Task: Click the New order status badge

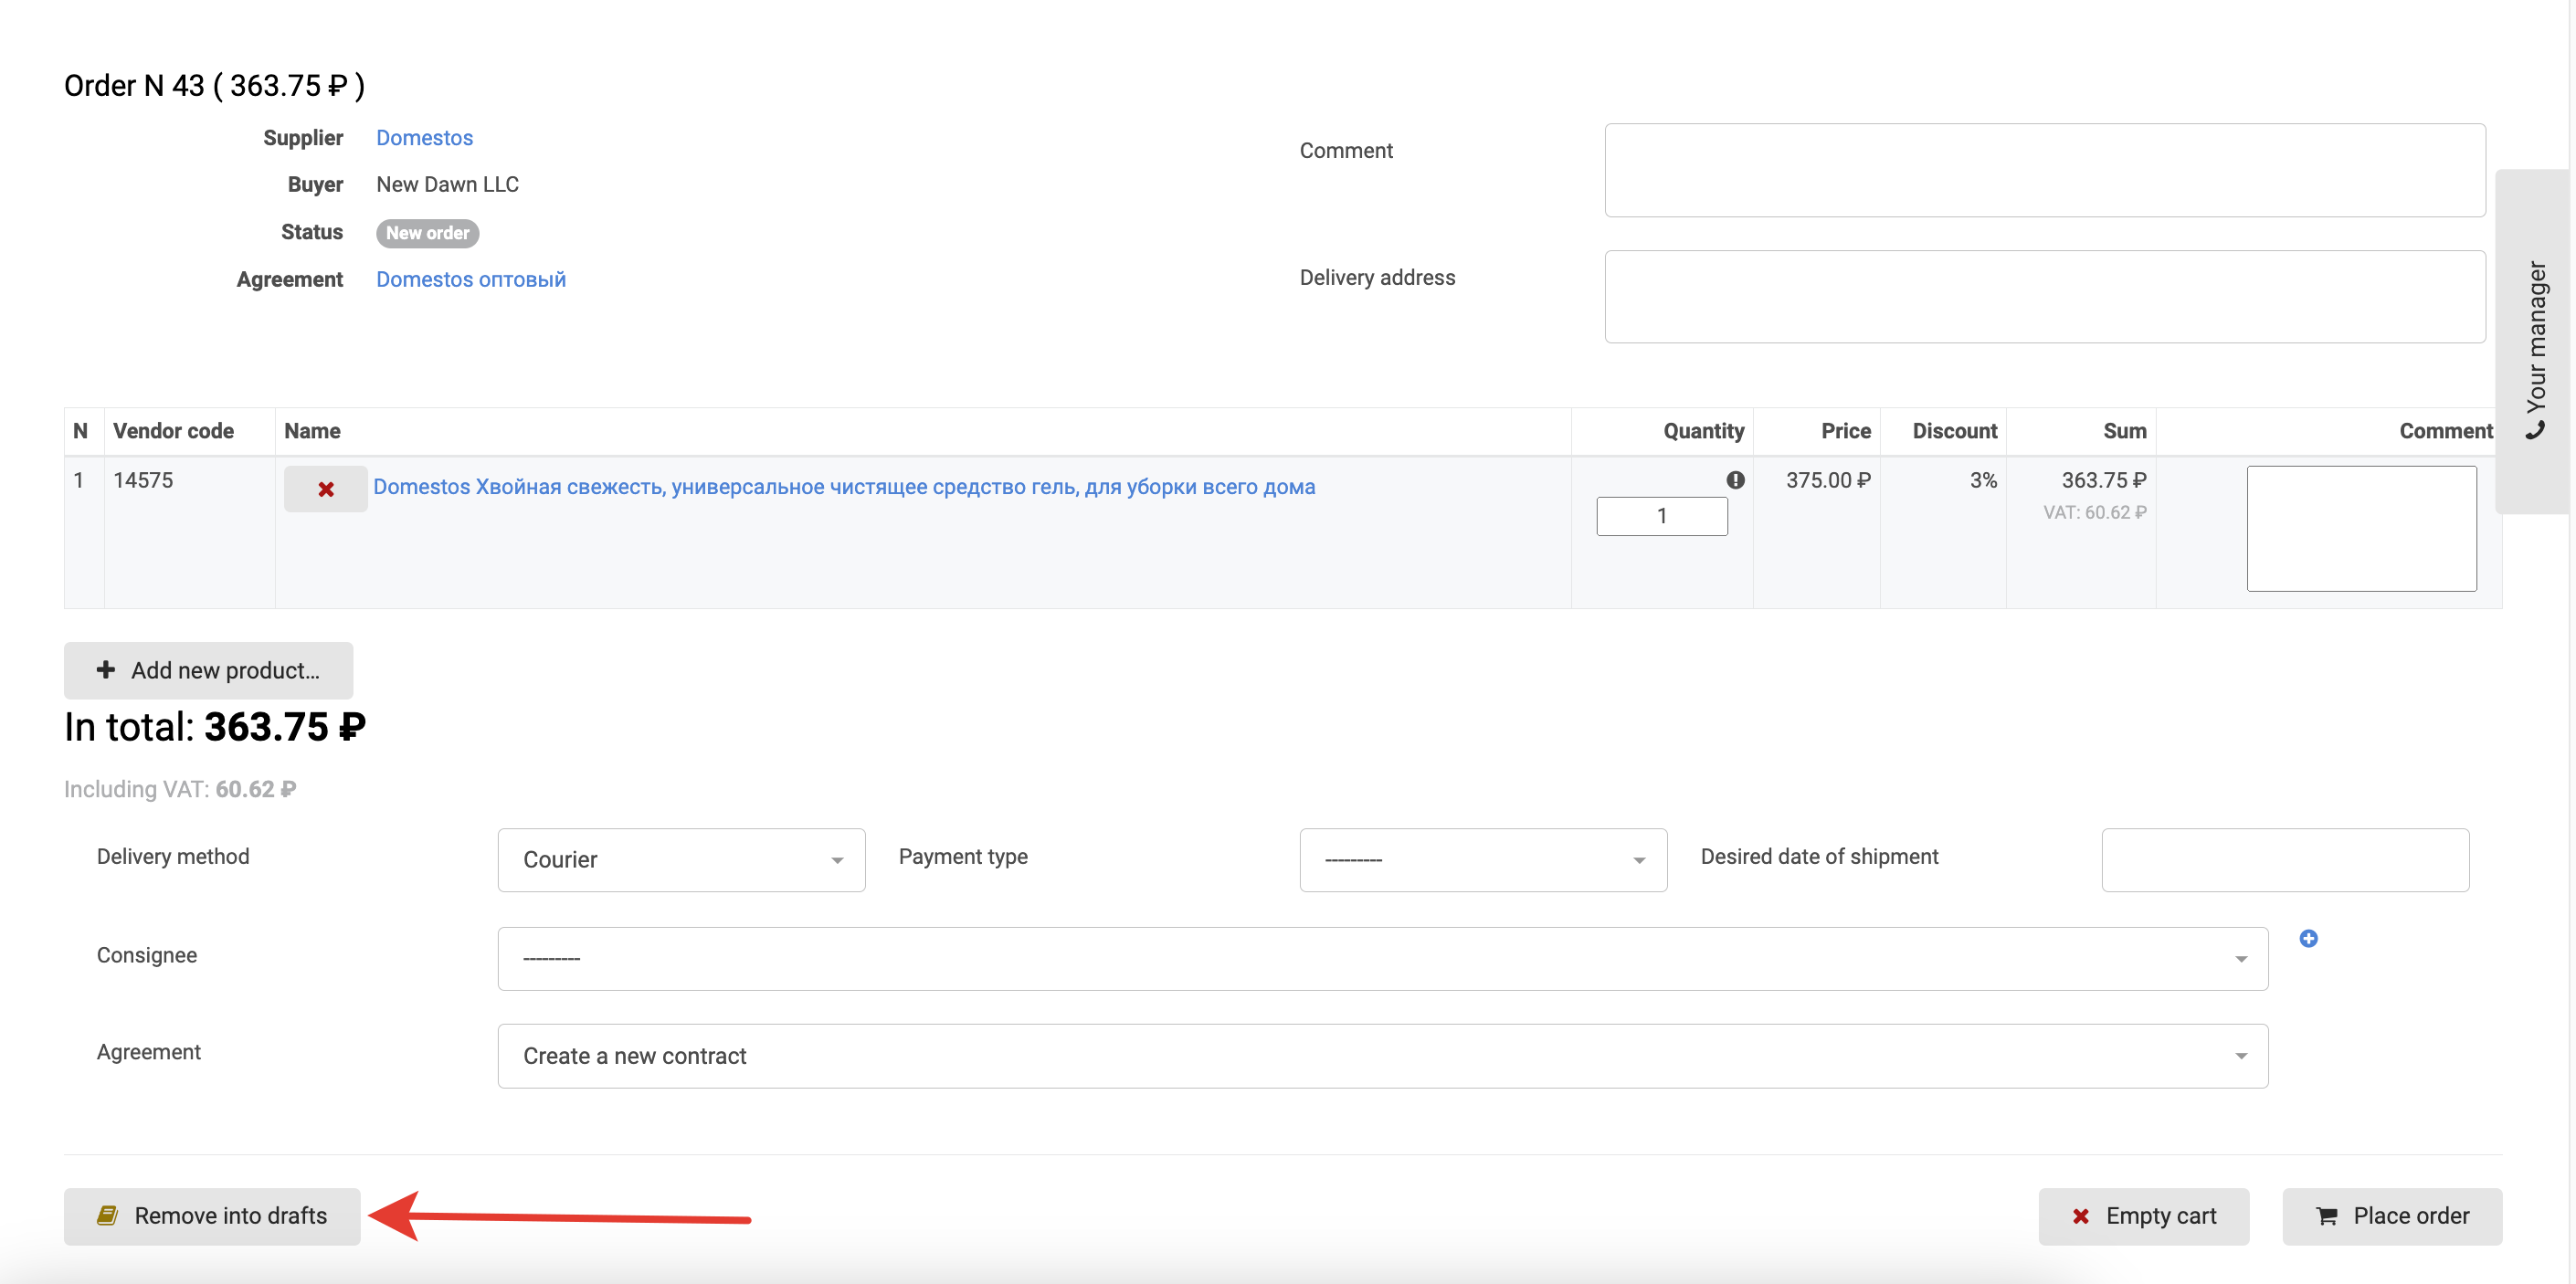Action: point(427,233)
